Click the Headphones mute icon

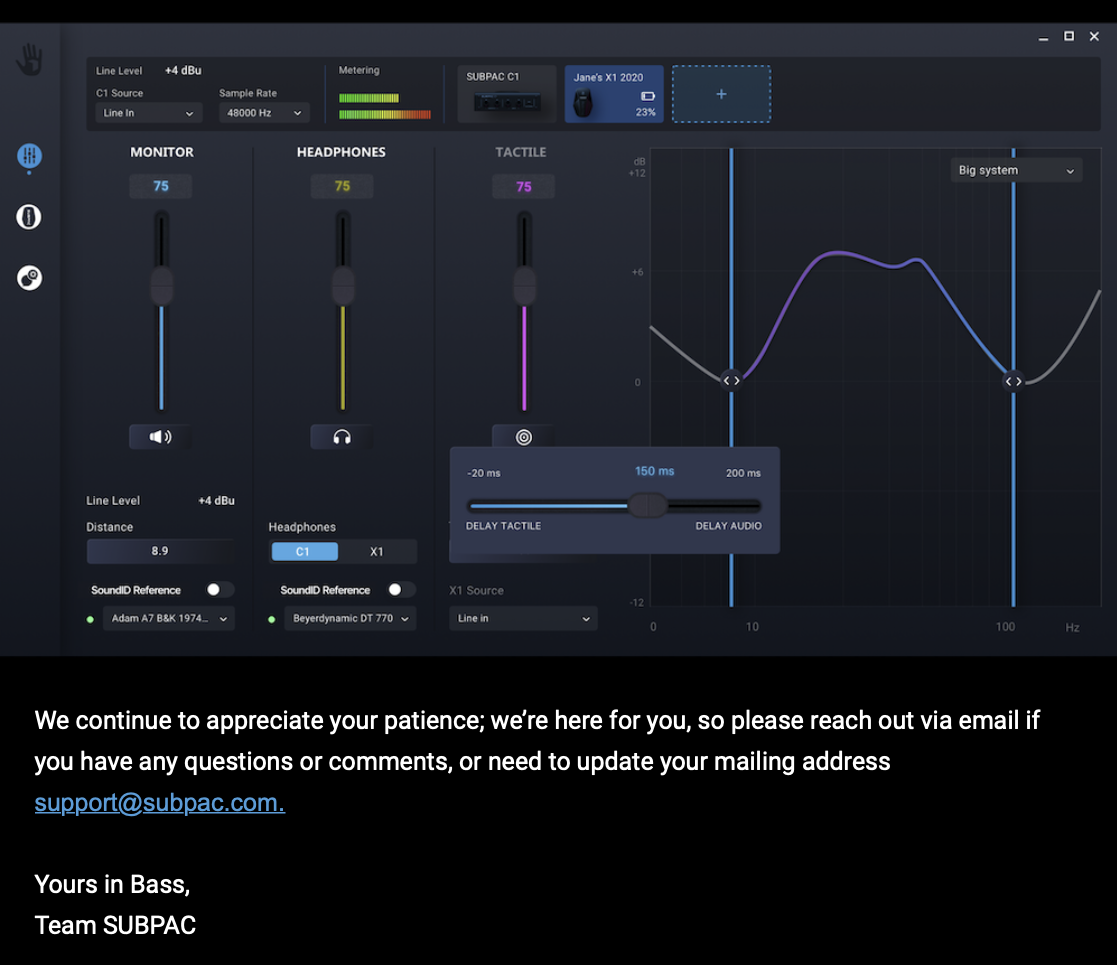(x=342, y=437)
